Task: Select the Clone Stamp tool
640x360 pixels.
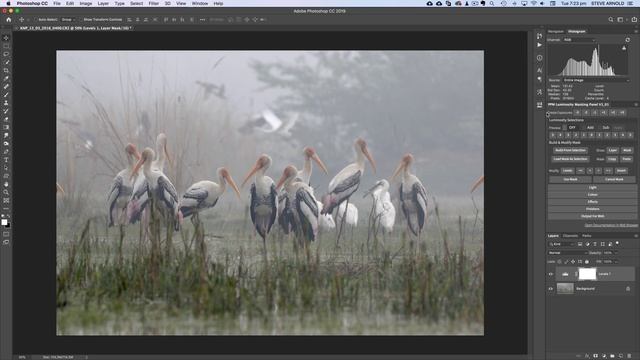Action: click(x=6, y=103)
